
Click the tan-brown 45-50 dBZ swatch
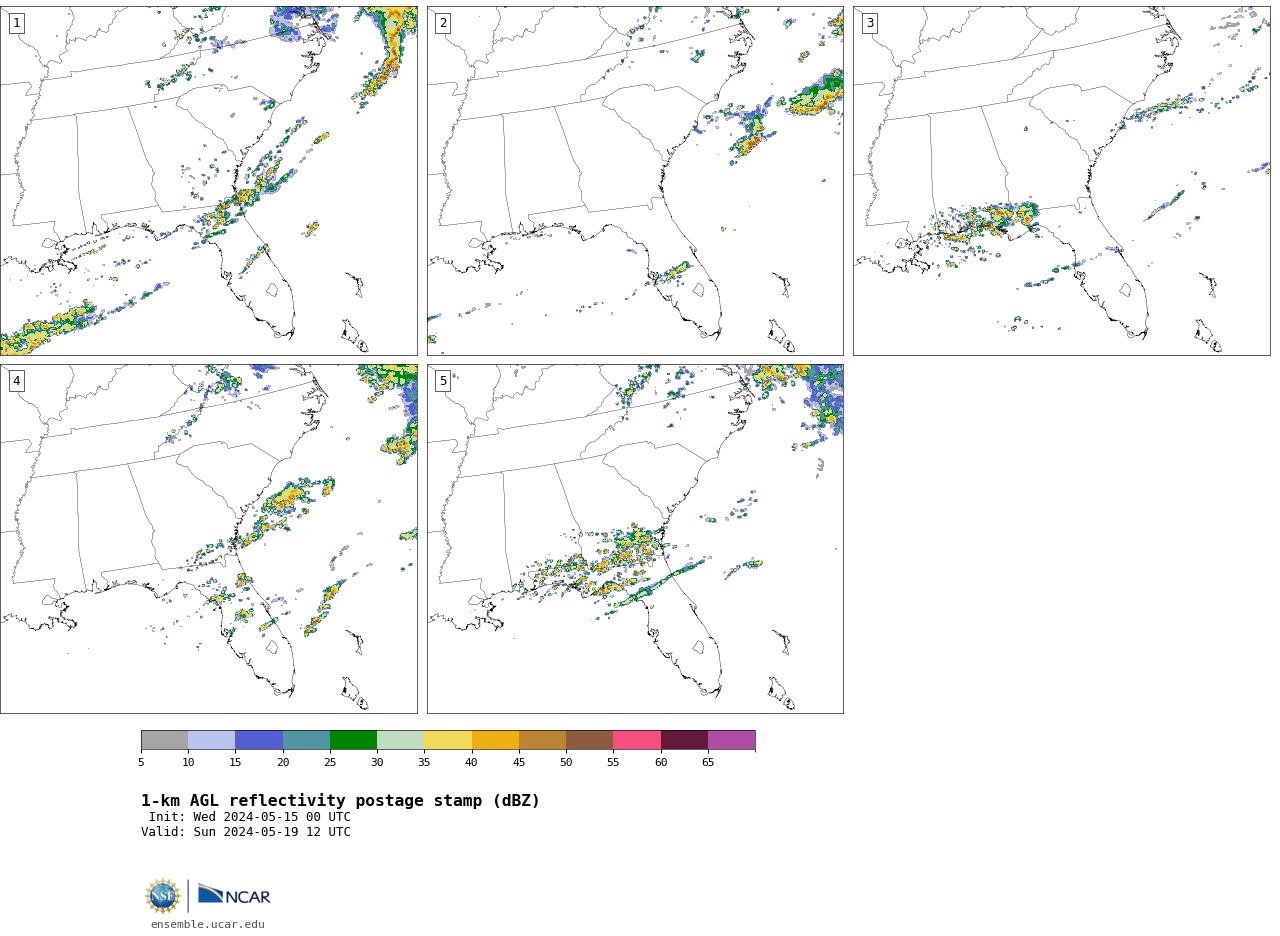pos(542,740)
